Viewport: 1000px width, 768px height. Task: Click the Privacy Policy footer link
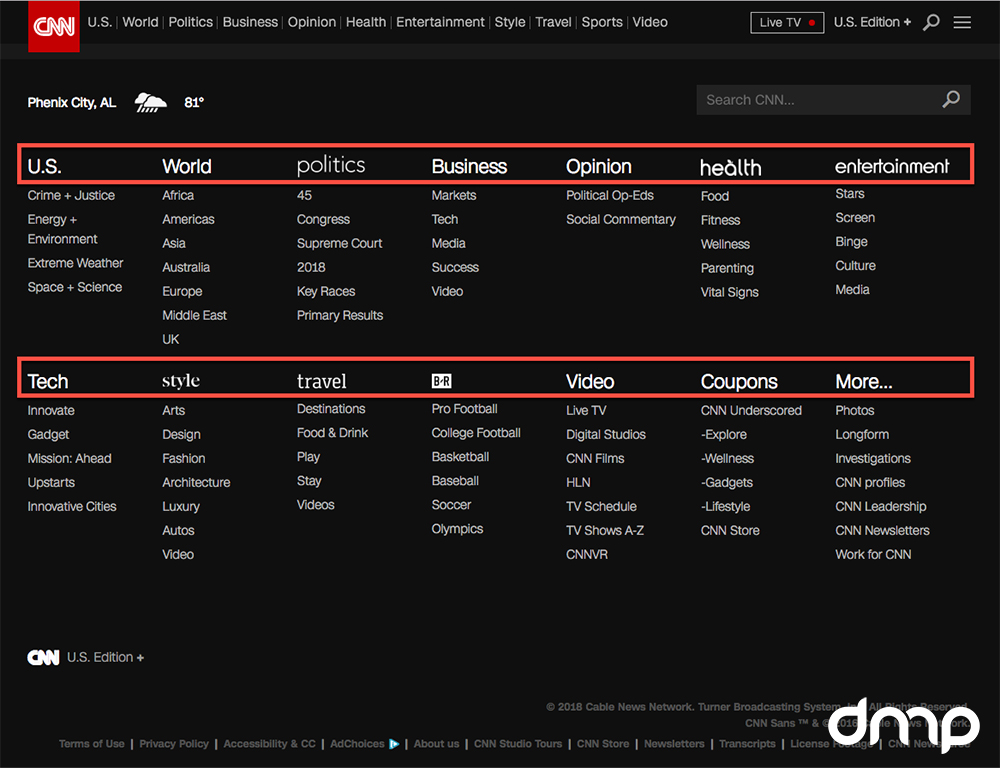tap(174, 744)
